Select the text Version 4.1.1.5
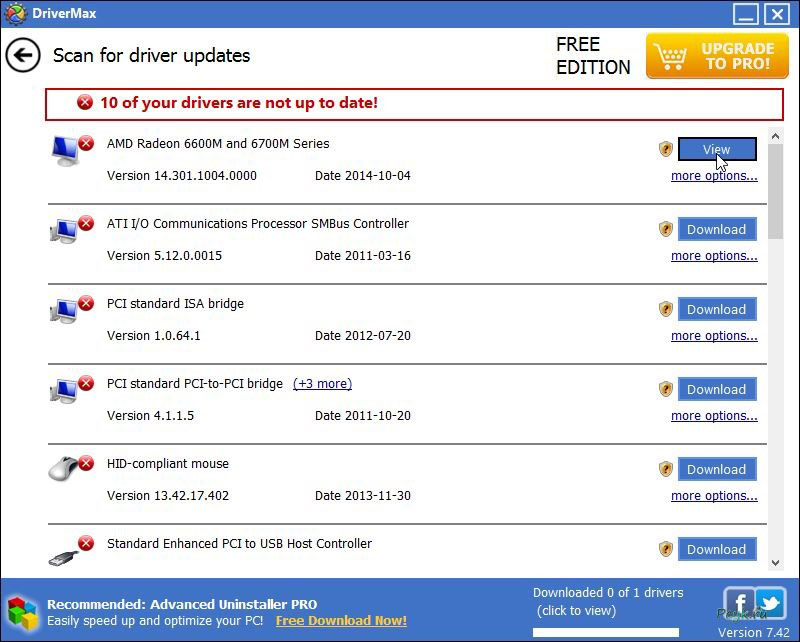The width and height of the screenshot is (800, 642). coord(151,416)
